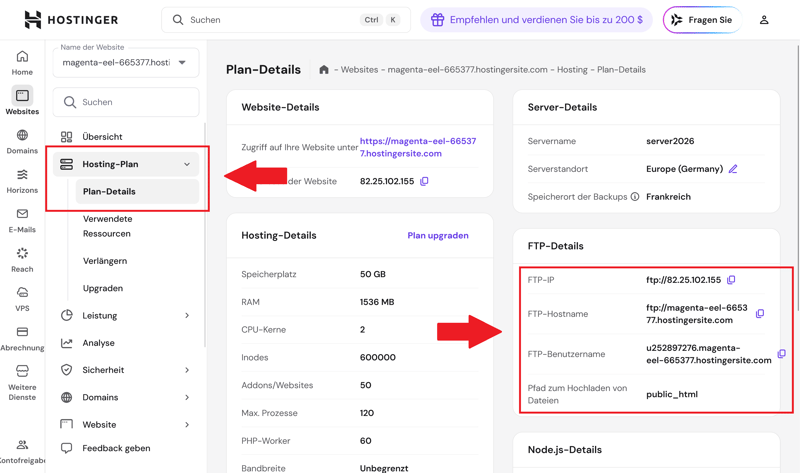Screen dimensions: 800x473
Task: Open the user profile icon
Action: tap(764, 20)
